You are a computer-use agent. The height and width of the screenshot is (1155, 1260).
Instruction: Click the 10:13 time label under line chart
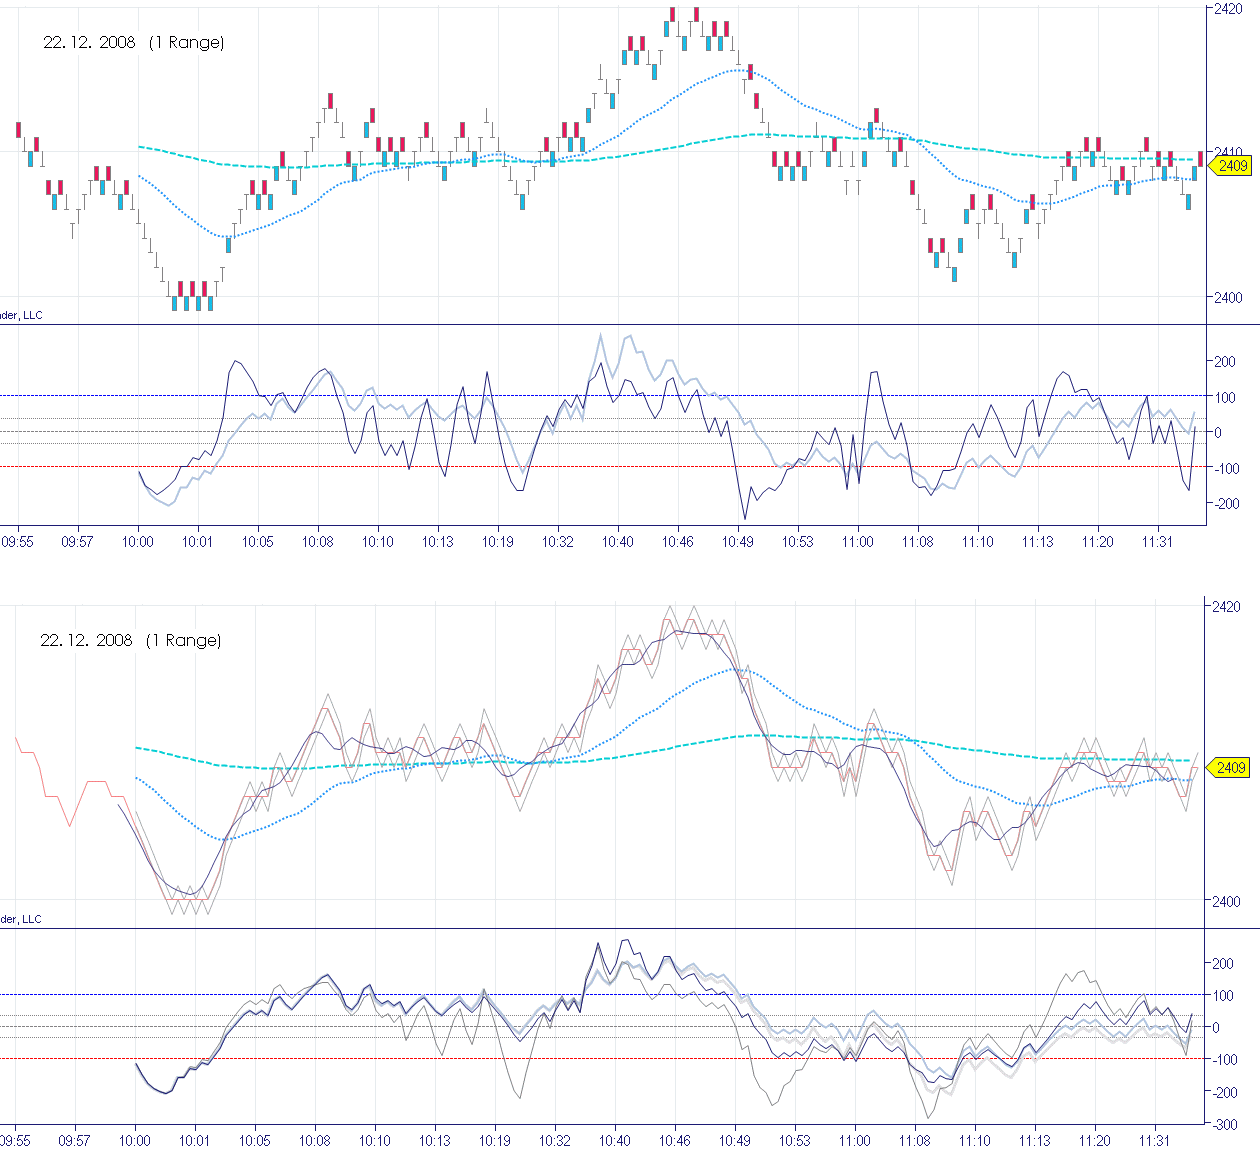click(x=434, y=1141)
